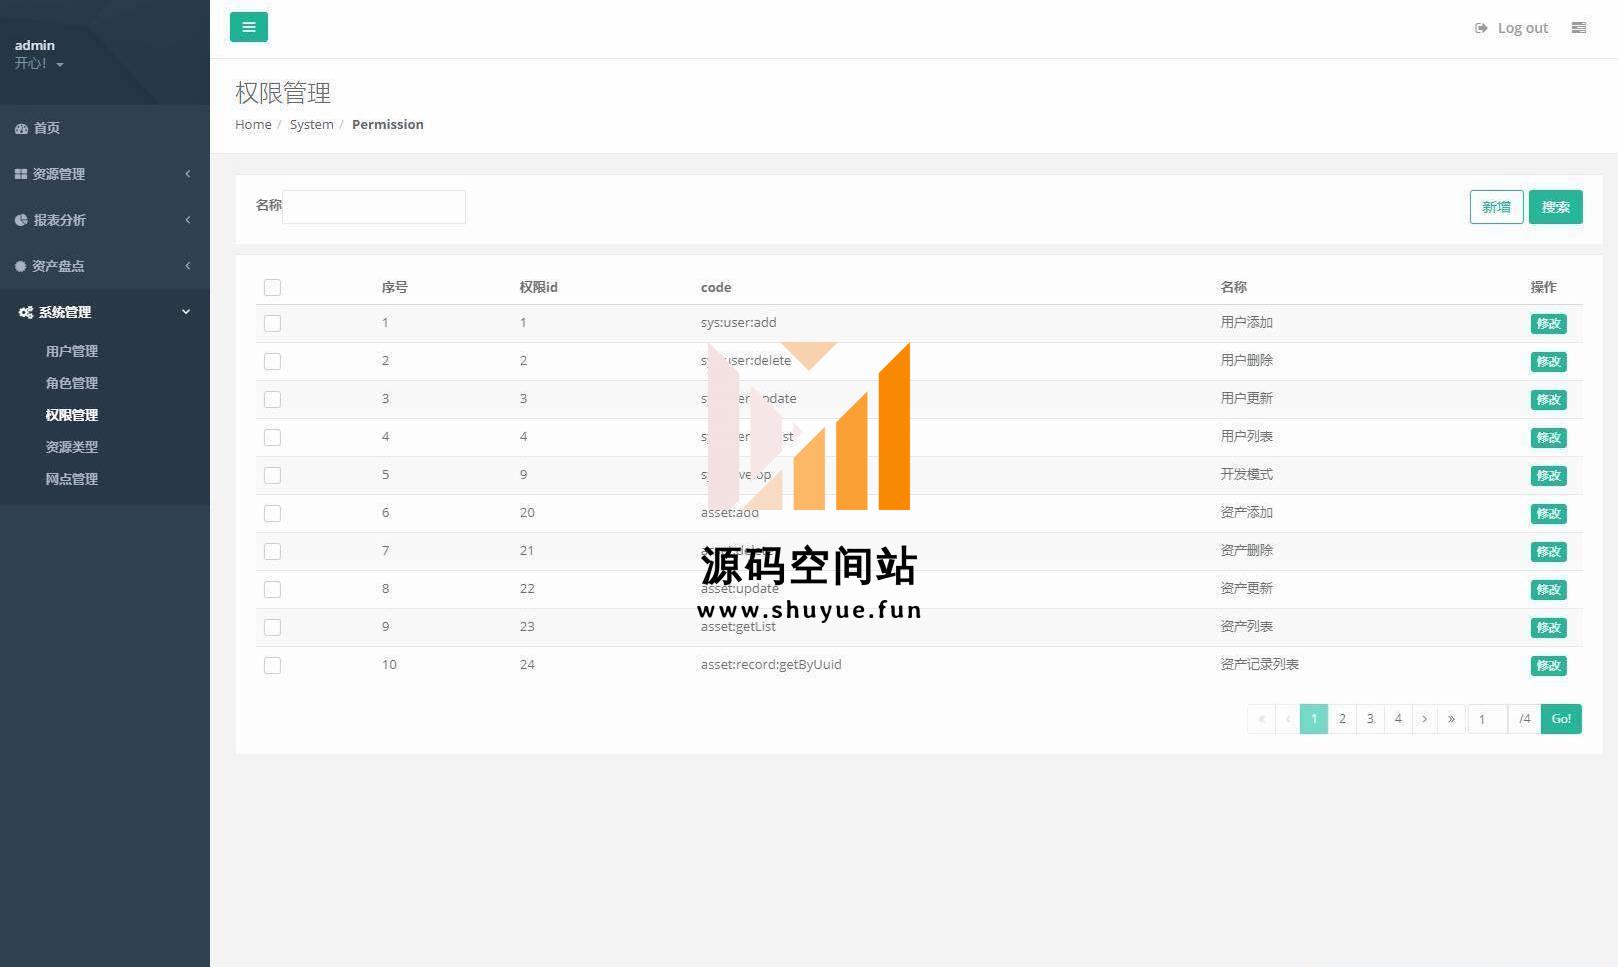
Task: Open the 用户管理 submenu item
Action: click(x=71, y=351)
